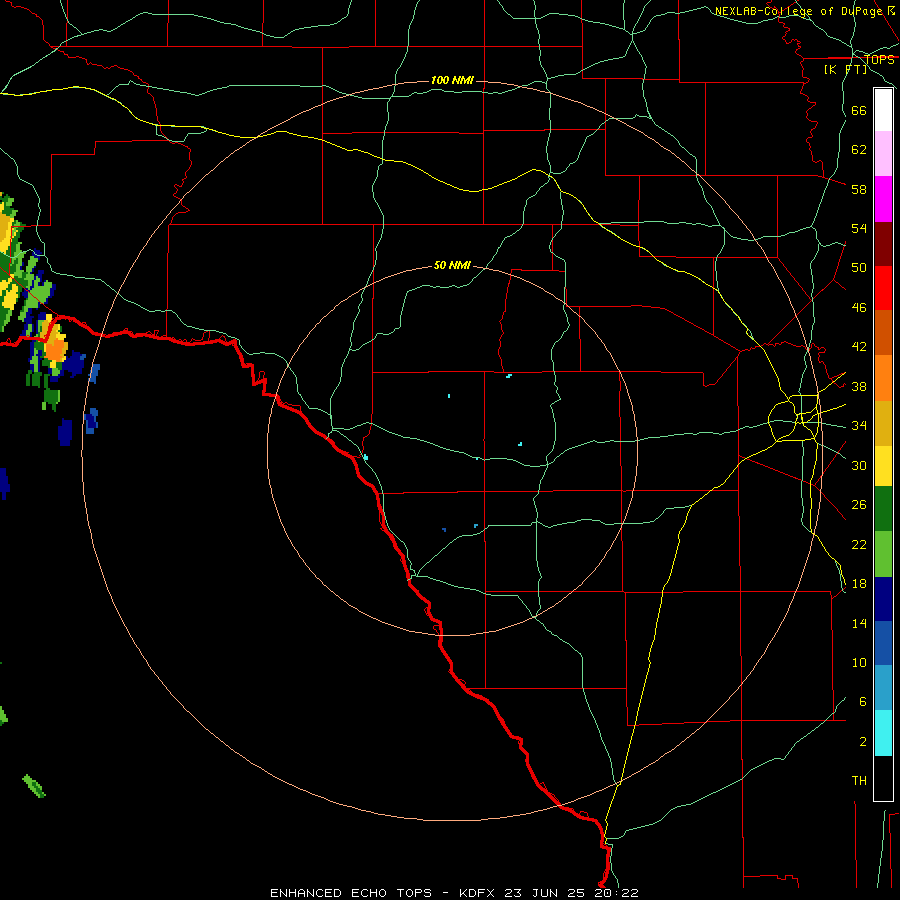Image resolution: width=900 pixels, height=900 pixels.
Task: Click the white swatch in the tops legend
Action: (883, 110)
